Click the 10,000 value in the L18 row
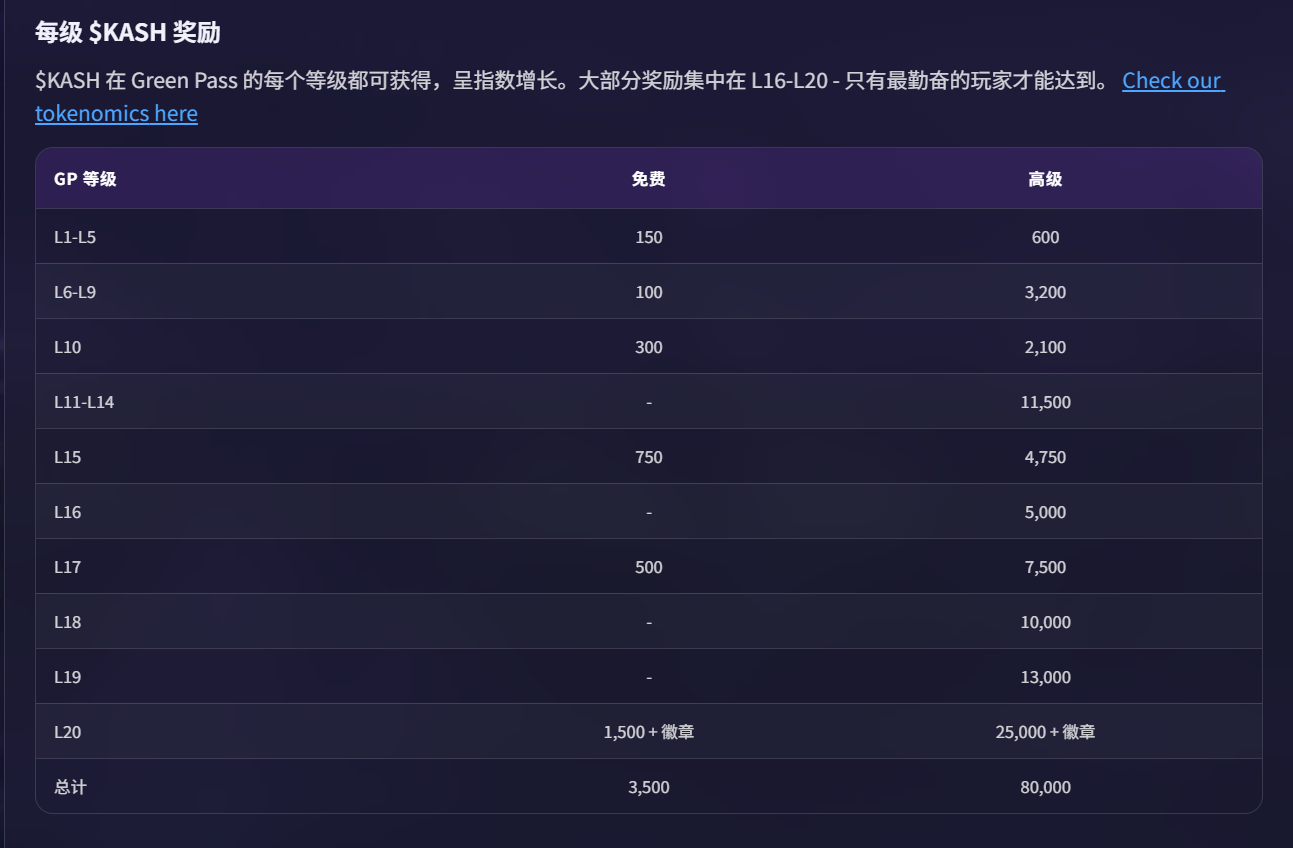 click(1045, 622)
